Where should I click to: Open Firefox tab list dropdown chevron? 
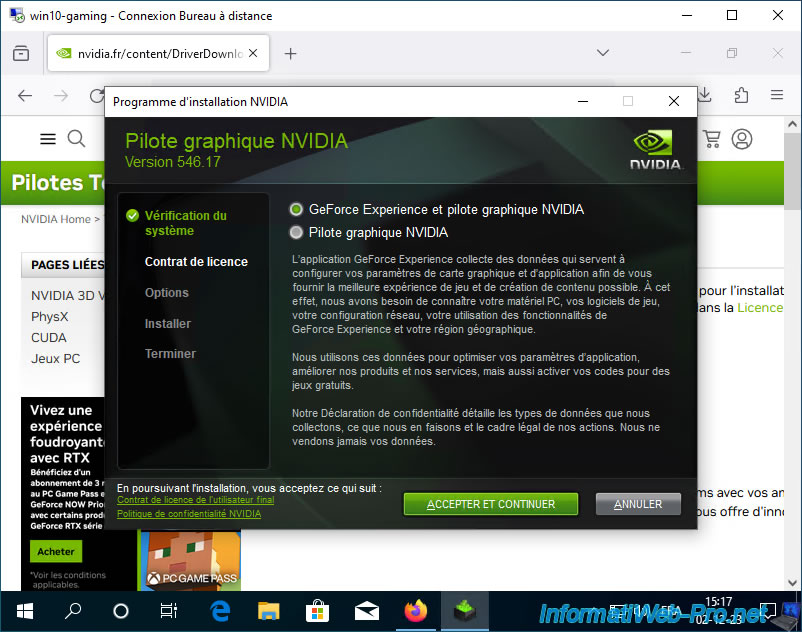pyautogui.click(x=603, y=53)
